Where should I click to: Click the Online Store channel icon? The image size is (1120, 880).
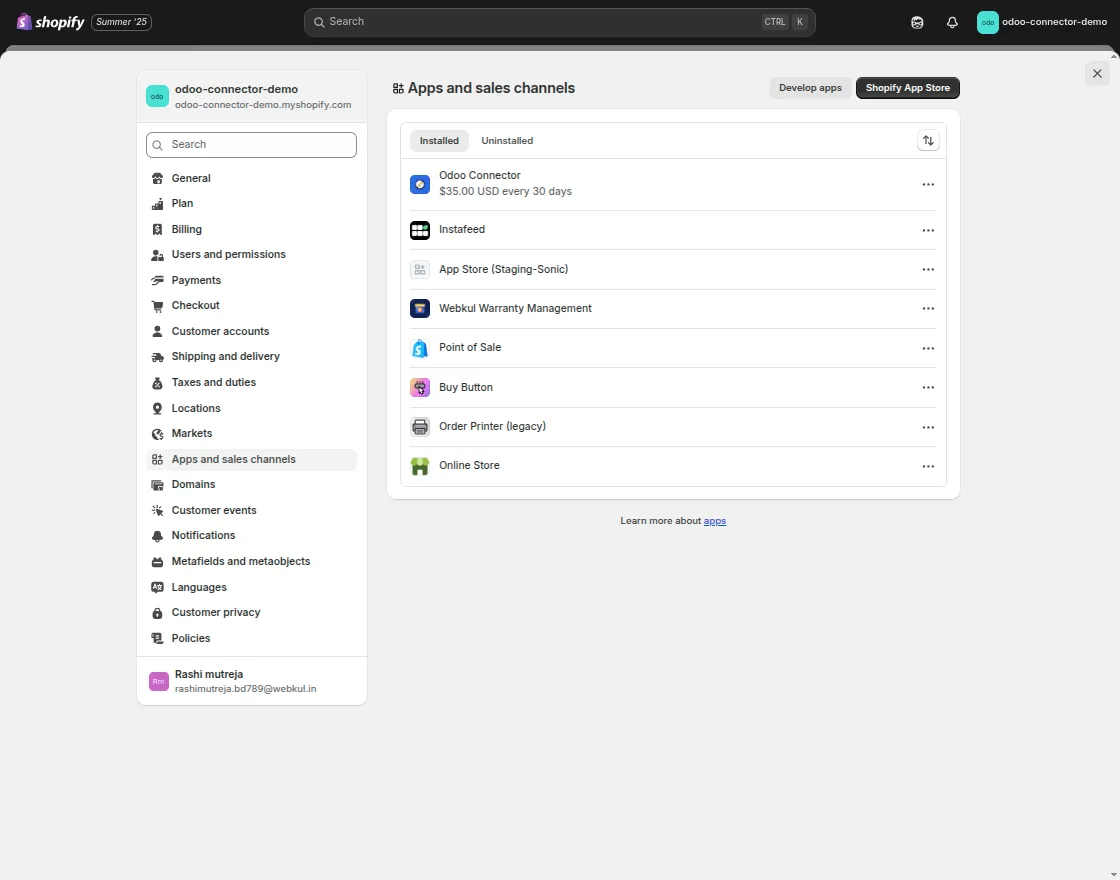point(419,465)
